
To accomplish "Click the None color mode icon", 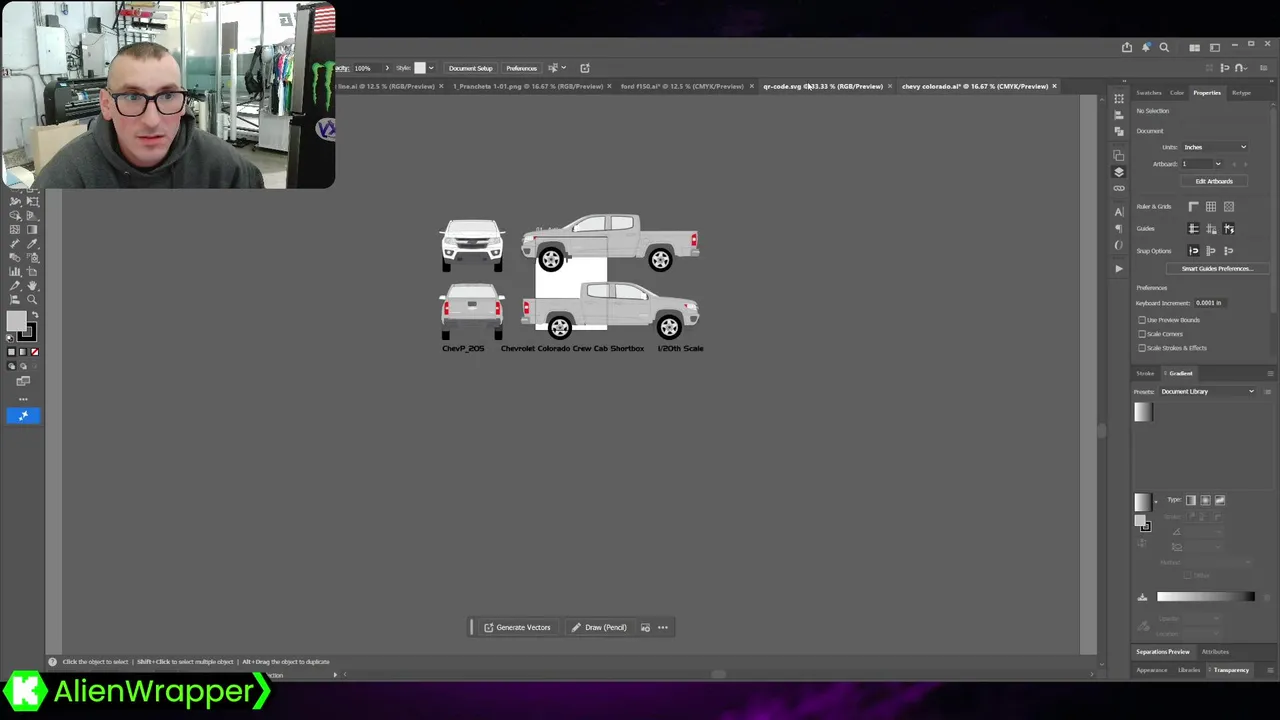I will 35,352.
